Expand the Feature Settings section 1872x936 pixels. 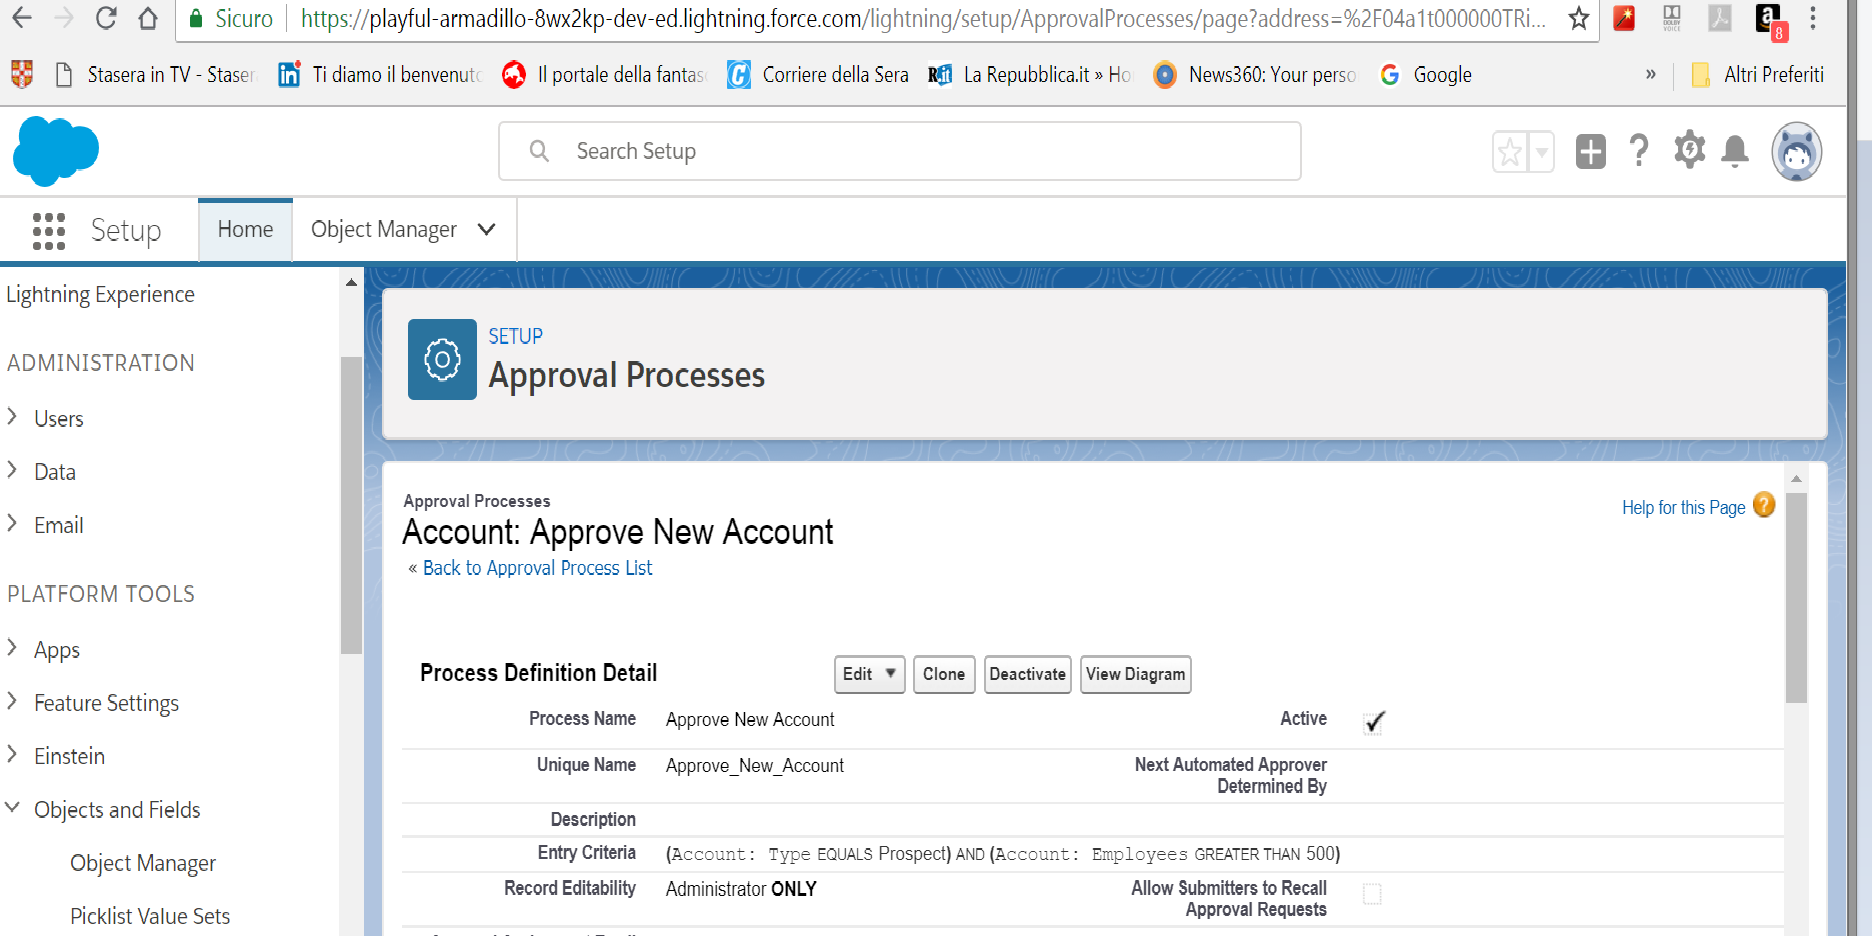click(12, 700)
